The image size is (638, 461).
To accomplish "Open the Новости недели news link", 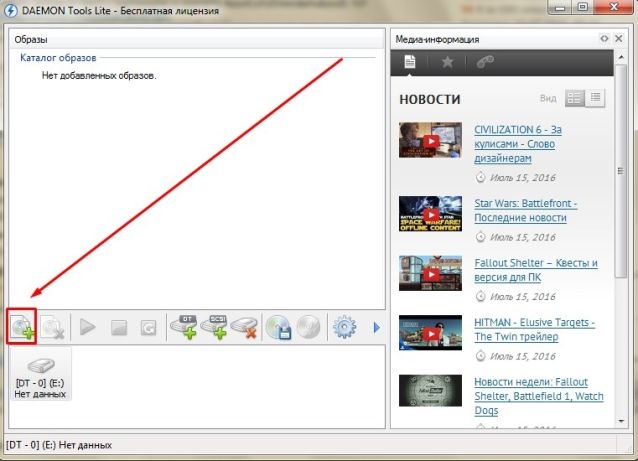I will (539, 396).
